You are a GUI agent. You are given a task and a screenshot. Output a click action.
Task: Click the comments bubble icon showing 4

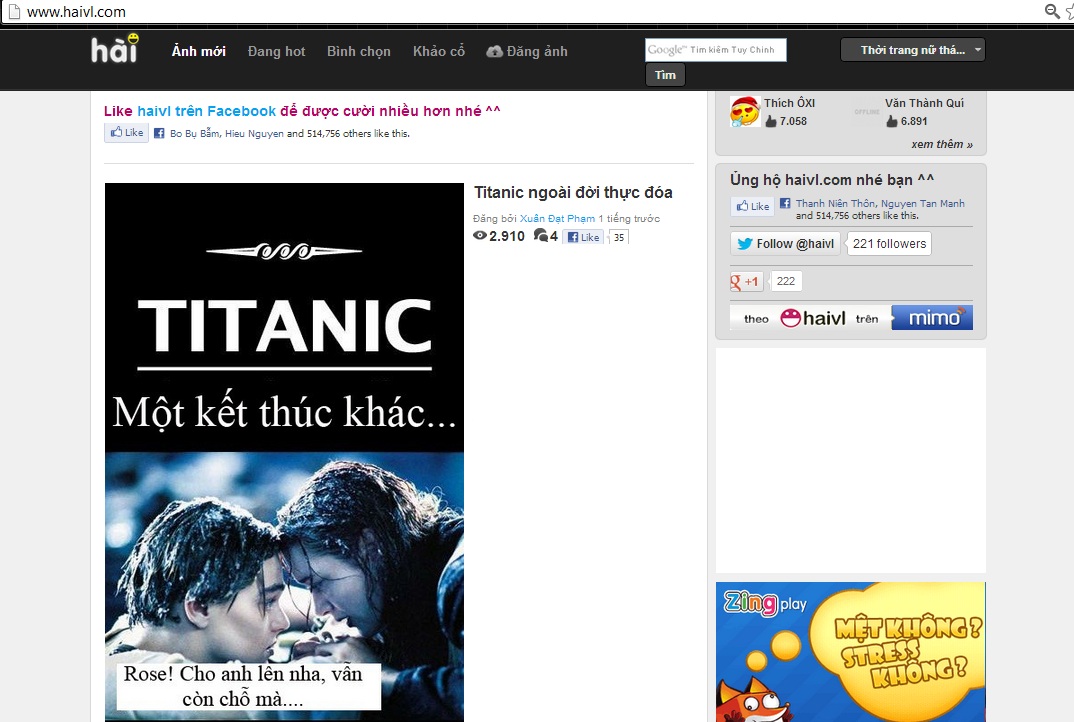(540, 236)
